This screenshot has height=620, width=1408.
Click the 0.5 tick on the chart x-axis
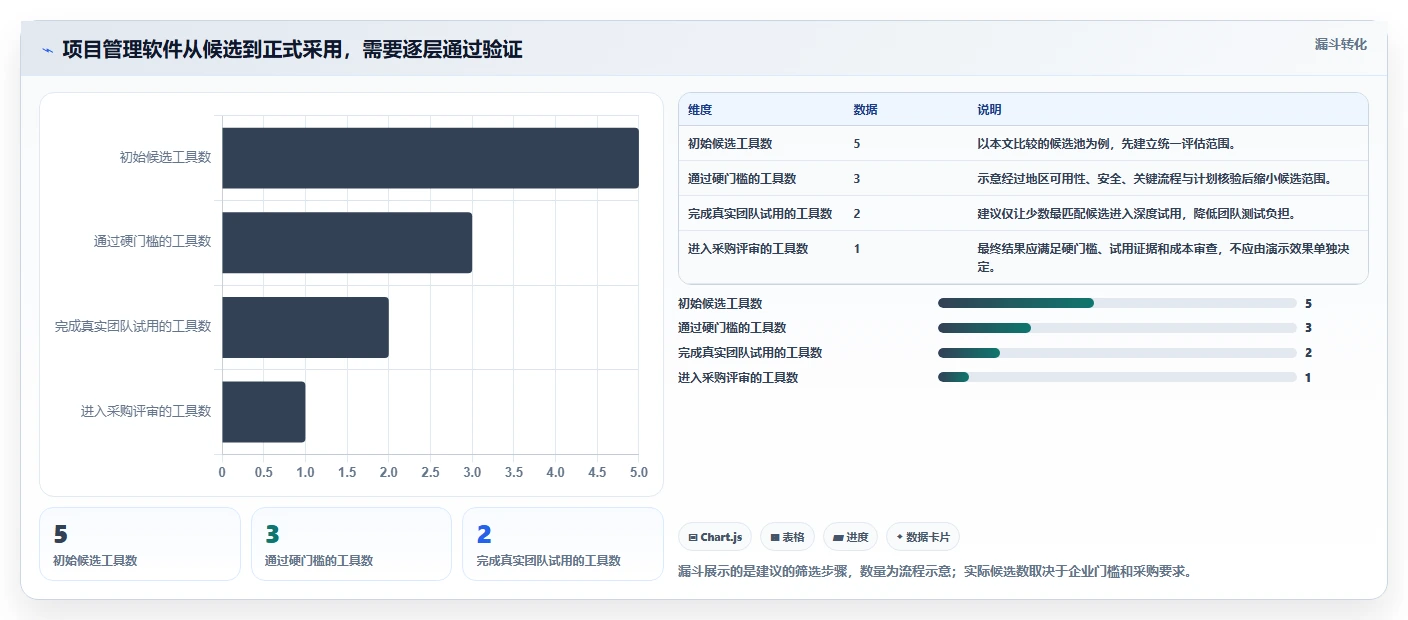[264, 472]
